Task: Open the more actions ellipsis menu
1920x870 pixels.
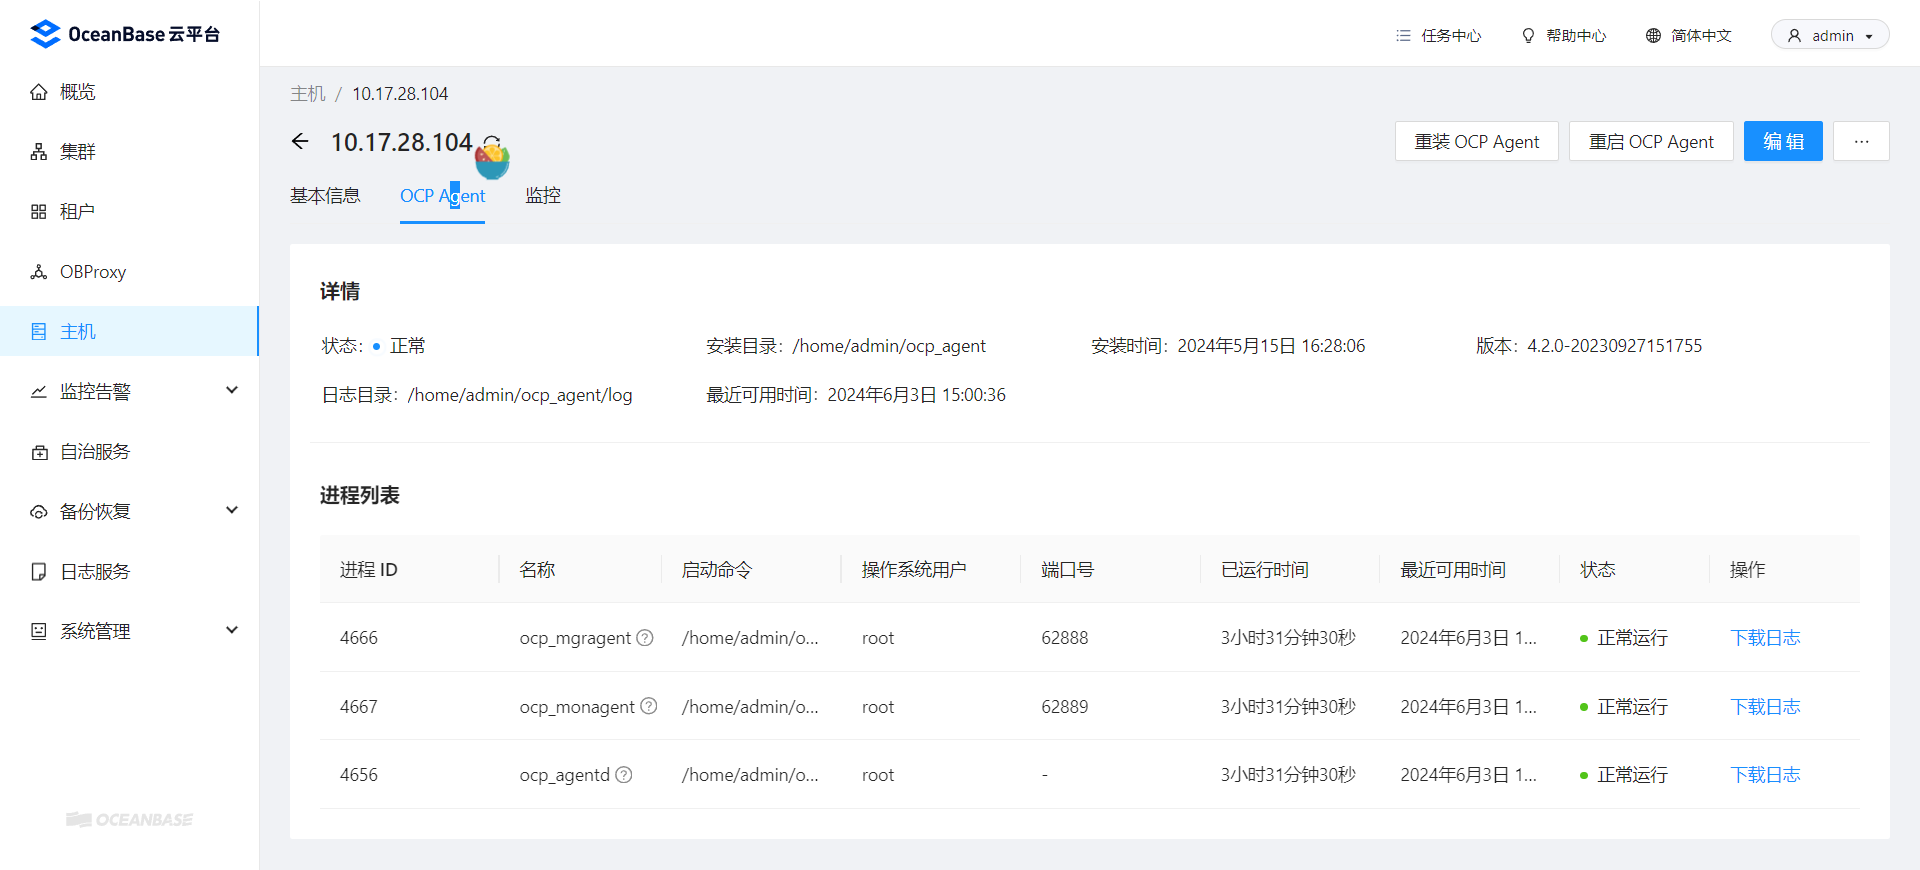Action: coord(1861,141)
